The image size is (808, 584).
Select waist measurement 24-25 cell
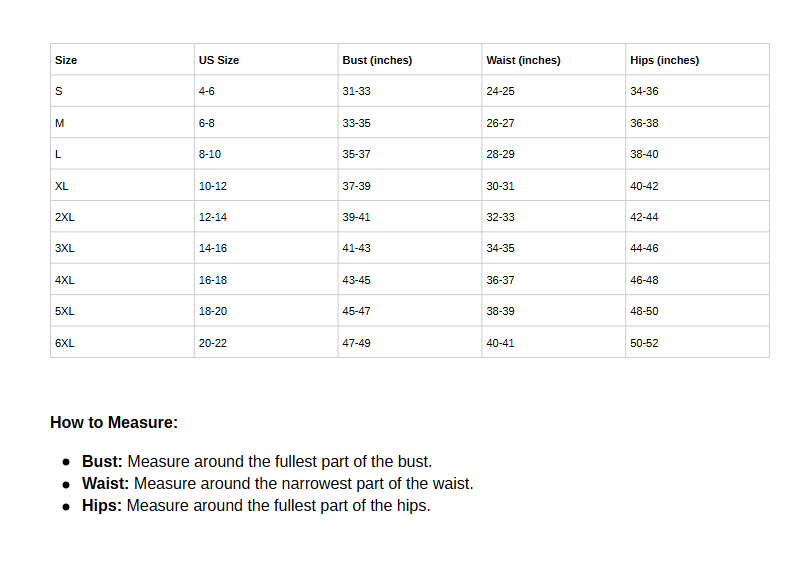click(x=553, y=91)
